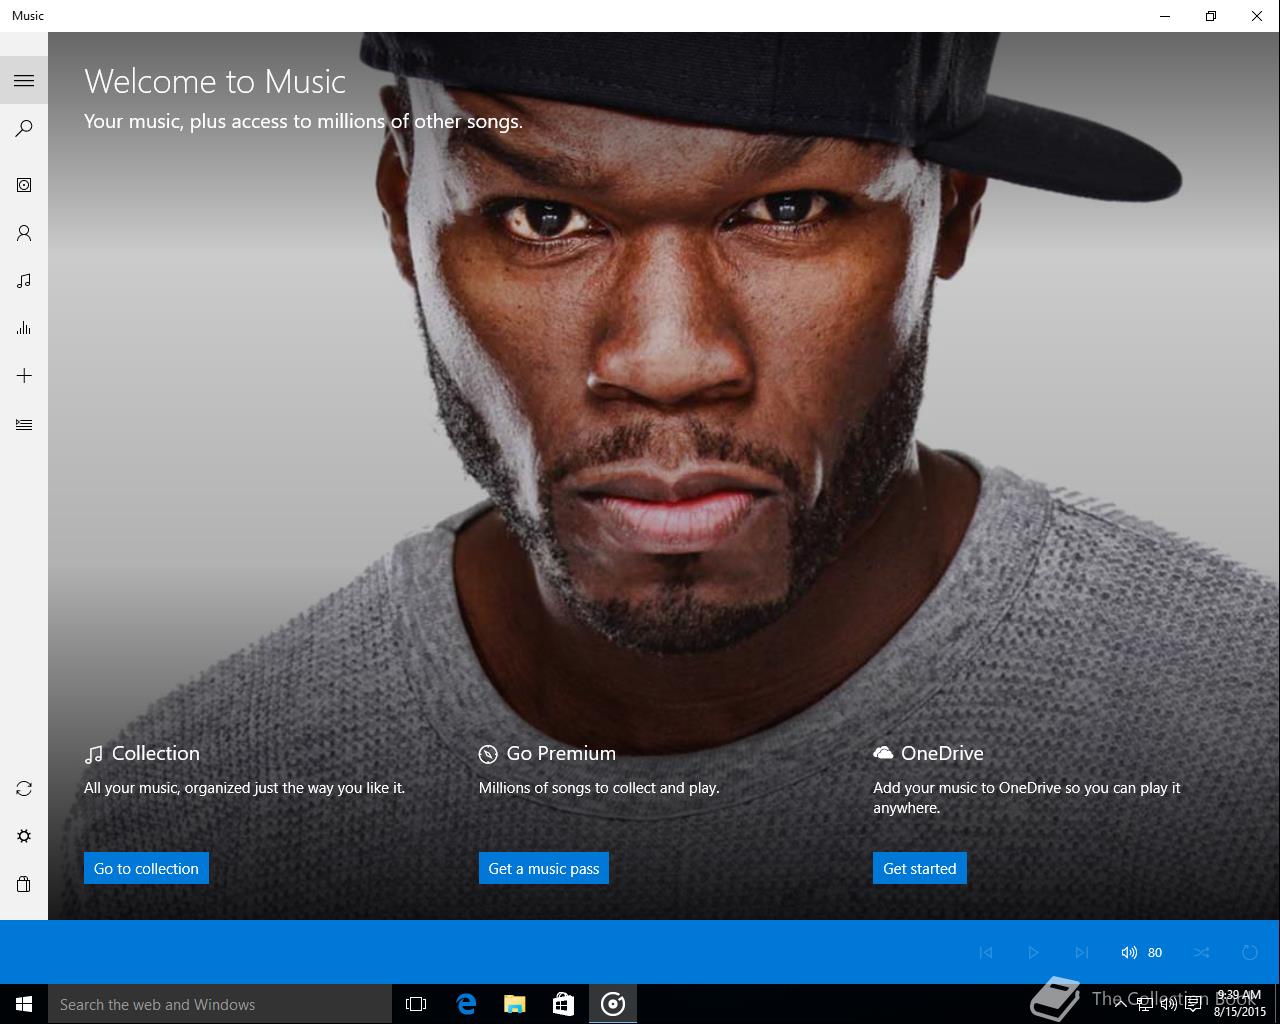Open Task View on the taskbar
The height and width of the screenshot is (1024, 1280).
(416, 1004)
